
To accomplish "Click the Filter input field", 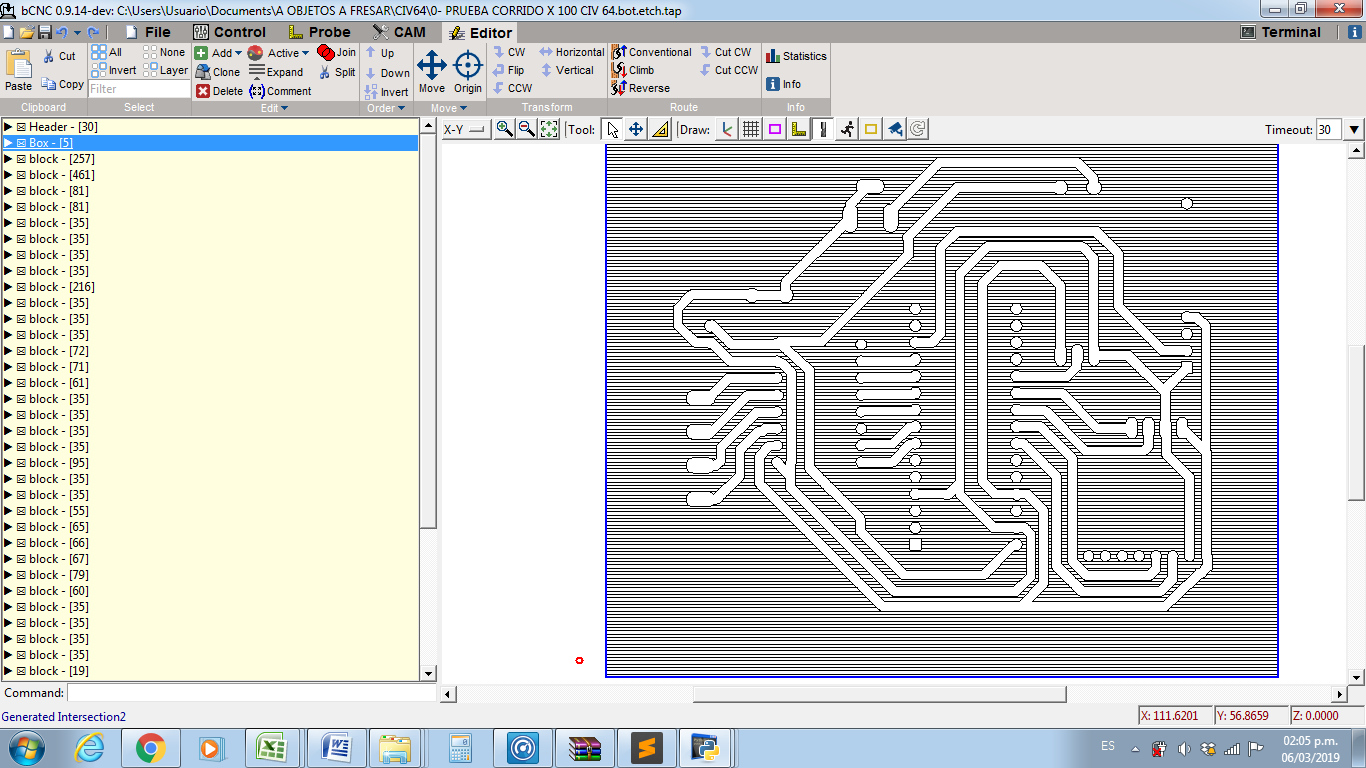I will (x=139, y=89).
